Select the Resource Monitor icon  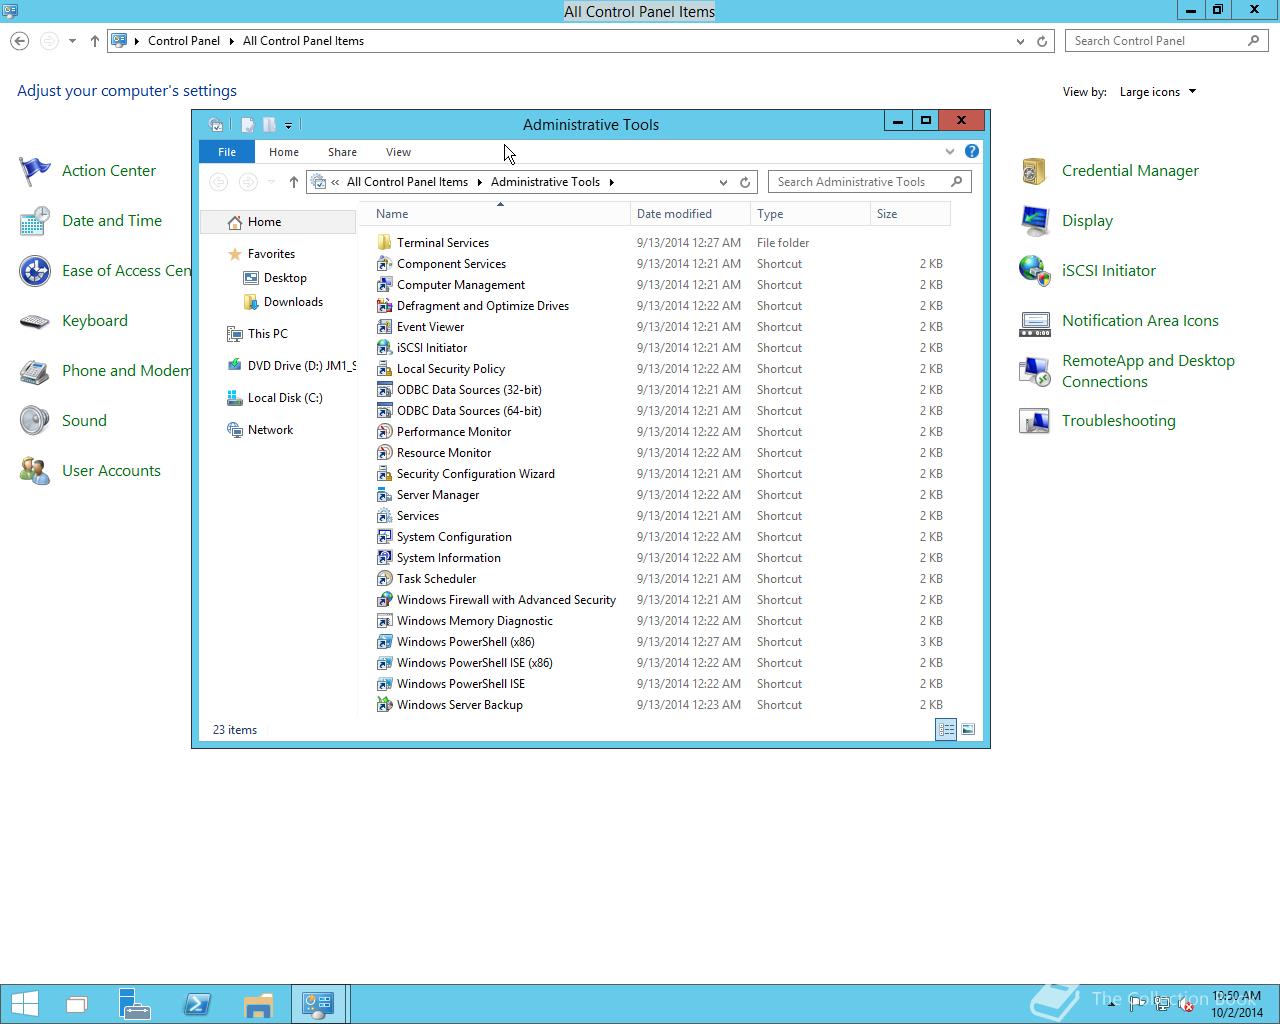point(384,453)
